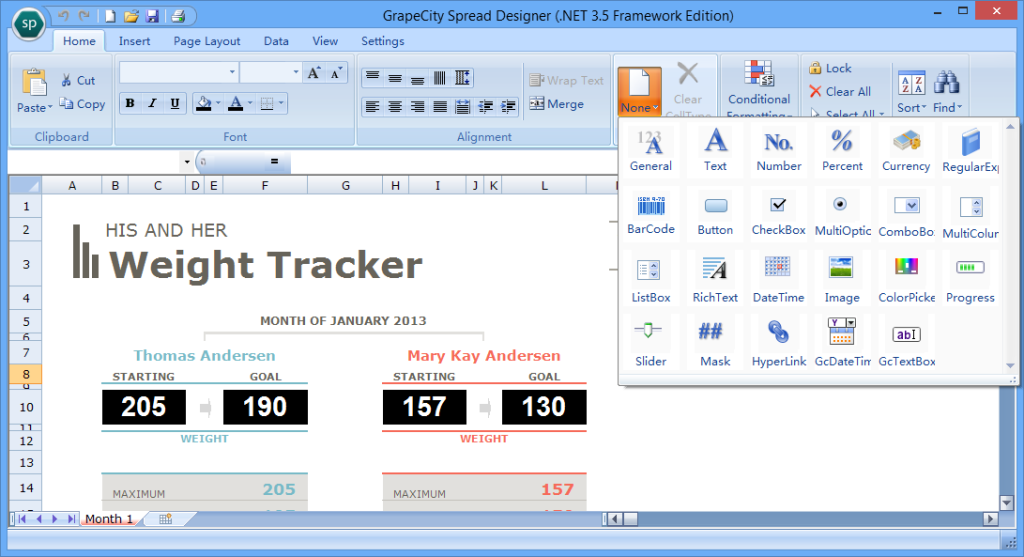Click the Cut button
1024x557 pixels.
pyautogui.click(x=78, y=80)
